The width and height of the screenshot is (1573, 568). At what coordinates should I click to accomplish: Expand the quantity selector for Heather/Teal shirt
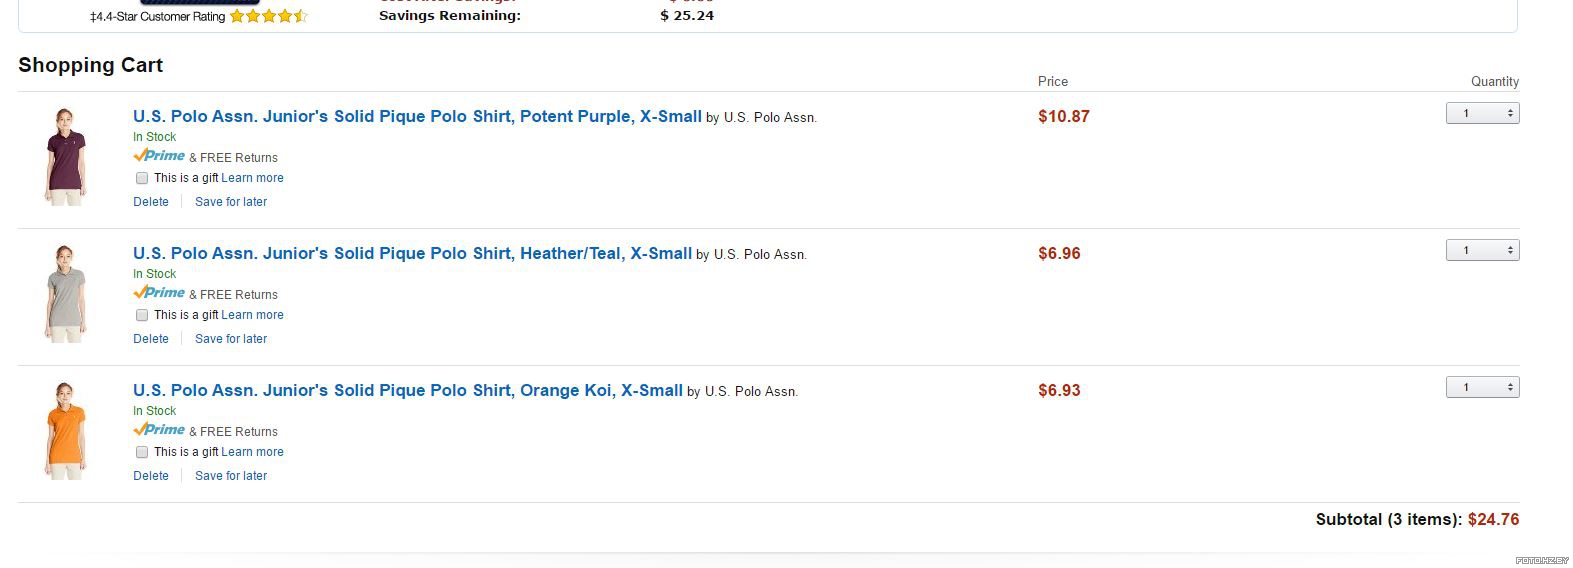pyautogui.click(x=1483, y=250)
